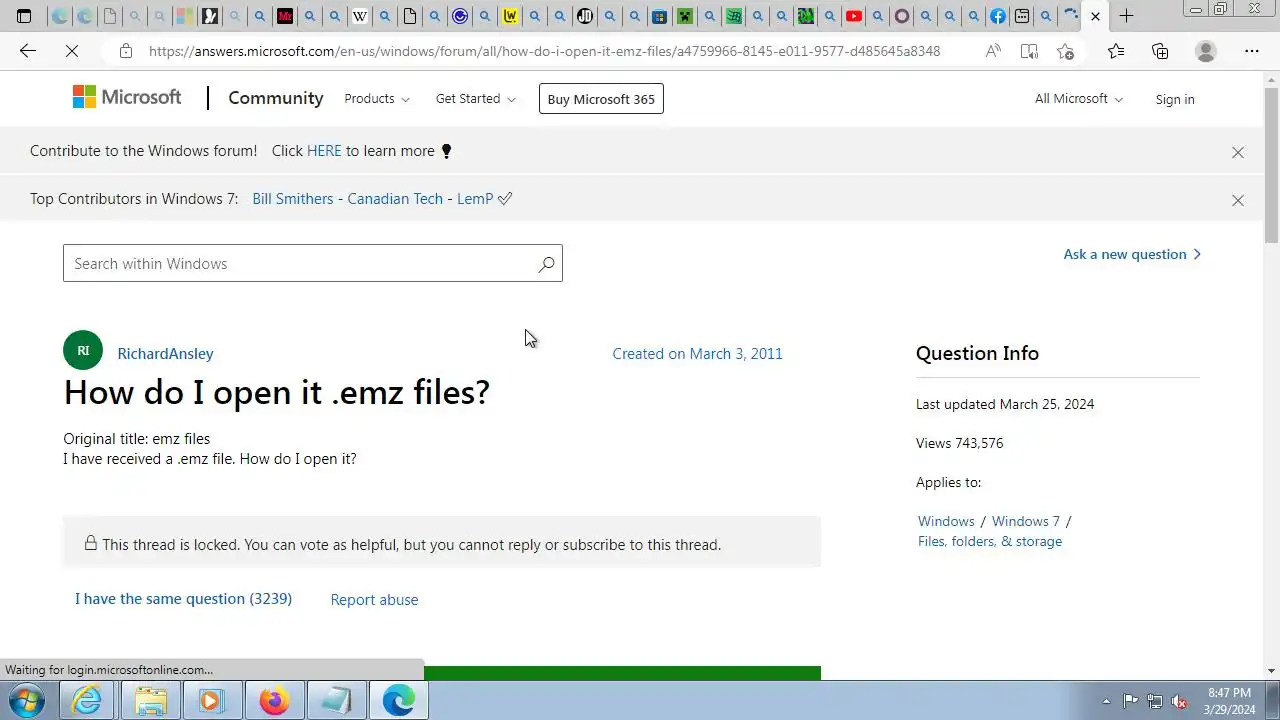The image size is (1280, 720).
Task: Open Microsoft Edge taskbar icon
Action: point(398,700)
